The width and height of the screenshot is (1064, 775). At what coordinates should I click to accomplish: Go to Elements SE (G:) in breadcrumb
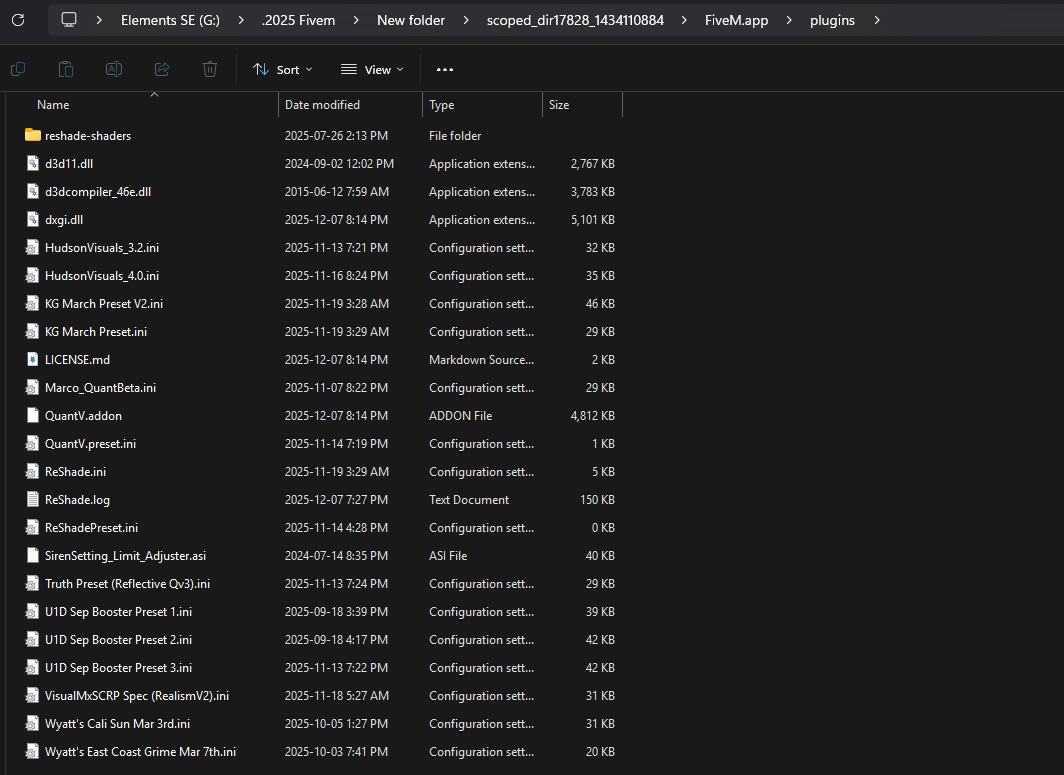coord(168,20)
